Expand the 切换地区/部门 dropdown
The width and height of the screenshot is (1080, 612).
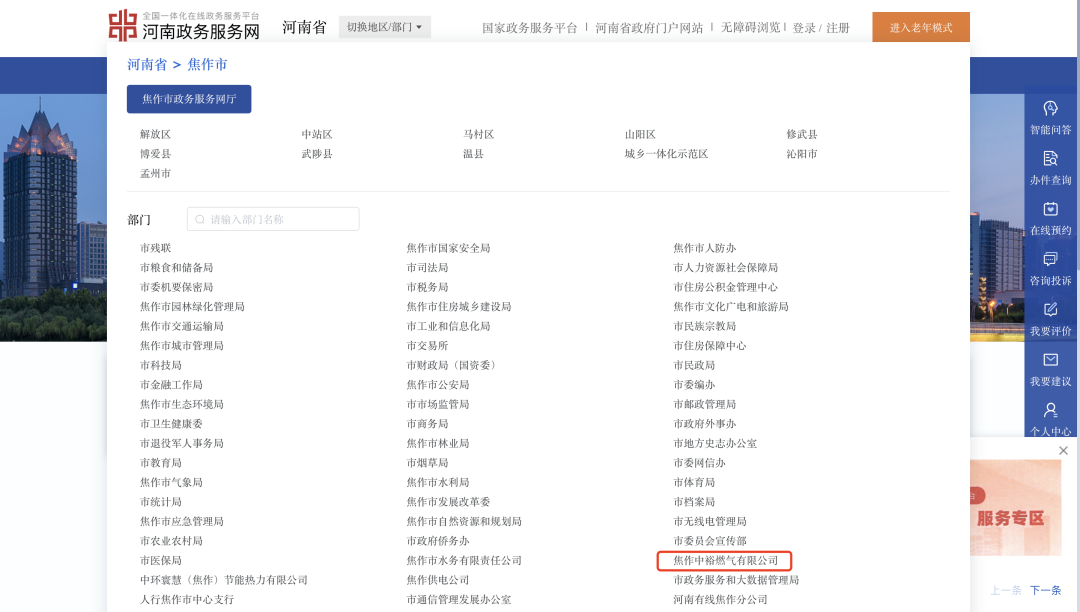click(x=384, y=27)
